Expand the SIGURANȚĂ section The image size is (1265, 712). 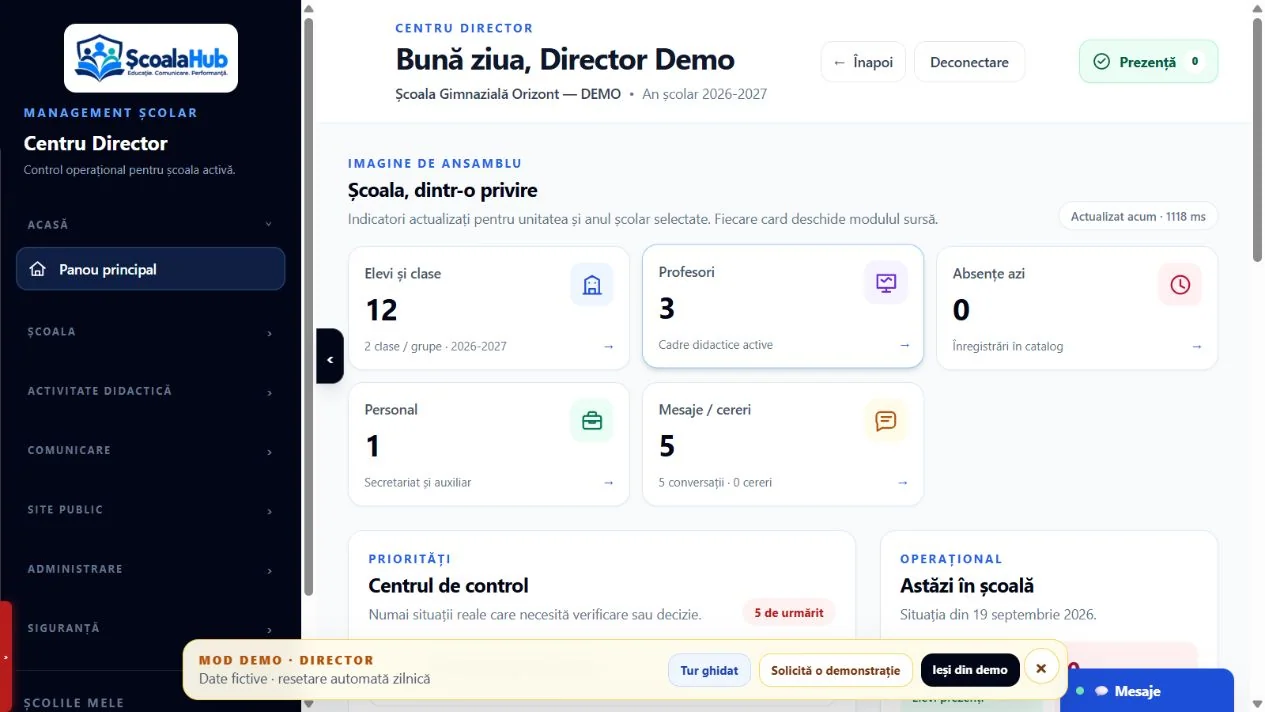pyautogui.click(x=150, y=628)
